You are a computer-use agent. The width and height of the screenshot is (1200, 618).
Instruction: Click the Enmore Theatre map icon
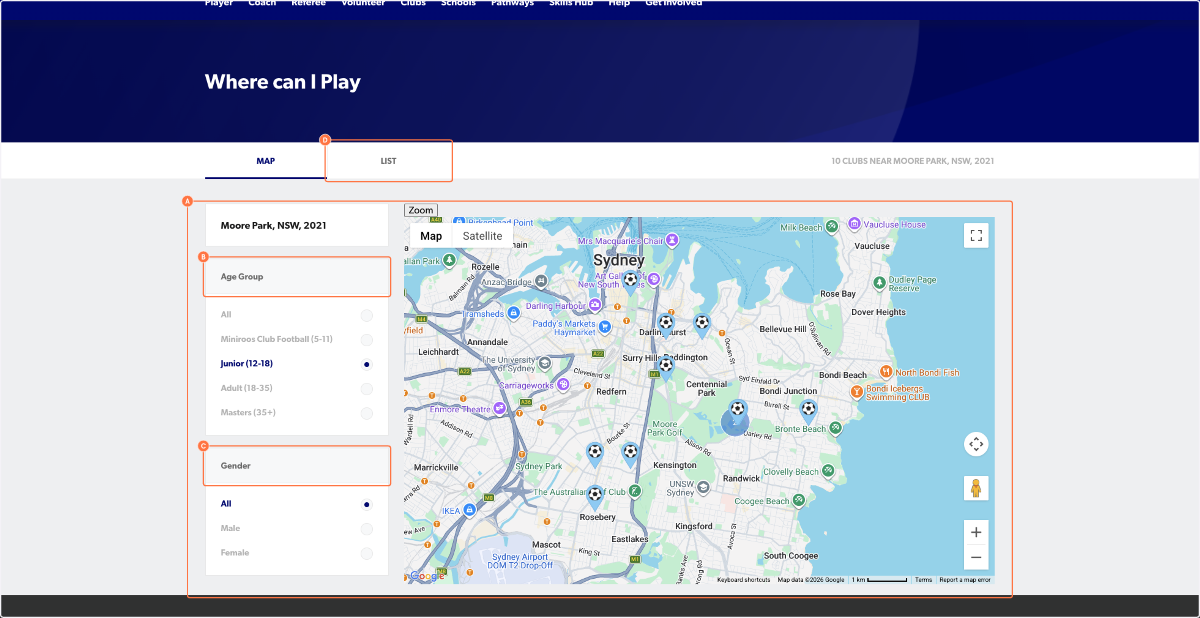[500, 409]
